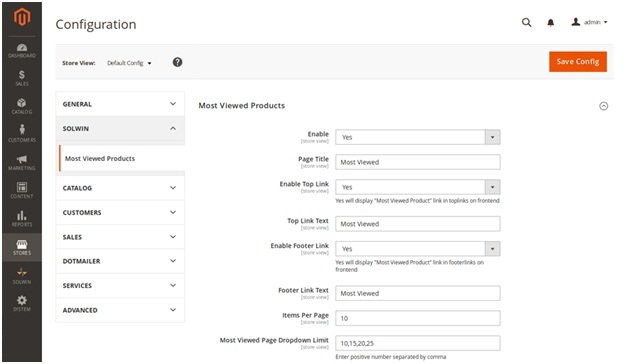Click the Magento logo
Viewport: 628px width, 364px height.
point(22,17)
